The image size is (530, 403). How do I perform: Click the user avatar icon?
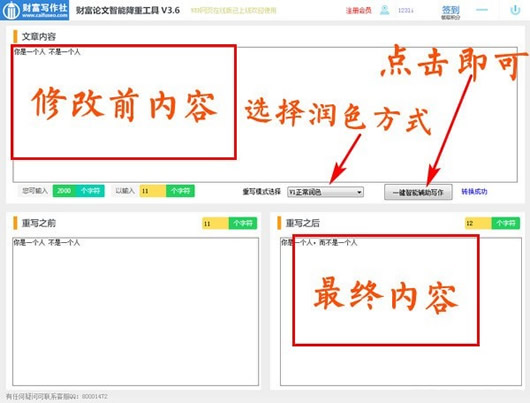[x=385, y=10]
